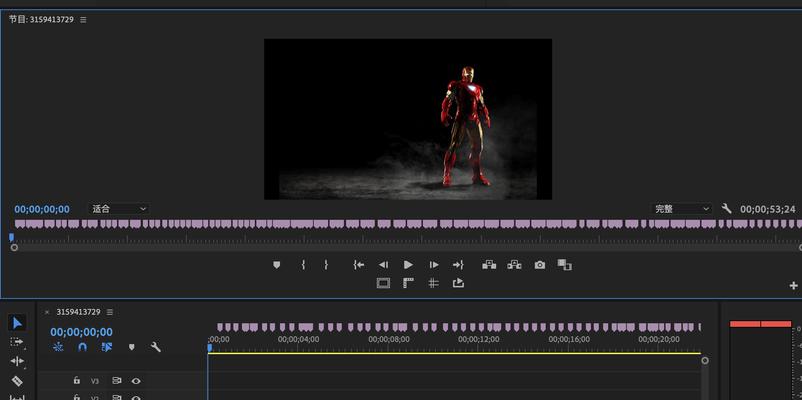Click the export share icon under play
The height and width of the screenshot is (400, 802).
click(458, 283)
